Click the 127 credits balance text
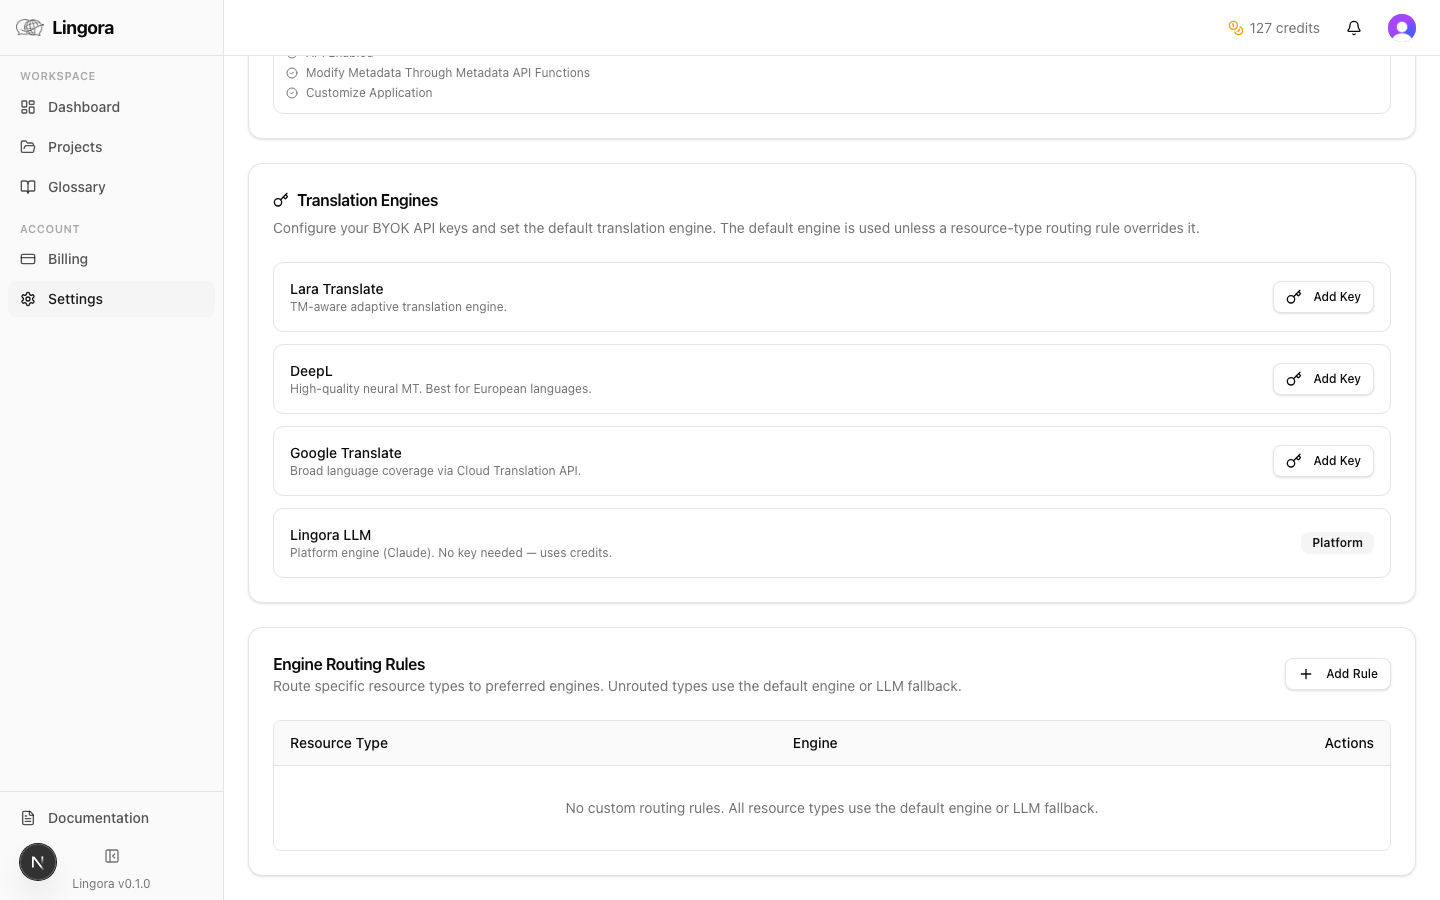This screenshot has height=900, width=1440. click(x=1284, y=28)
